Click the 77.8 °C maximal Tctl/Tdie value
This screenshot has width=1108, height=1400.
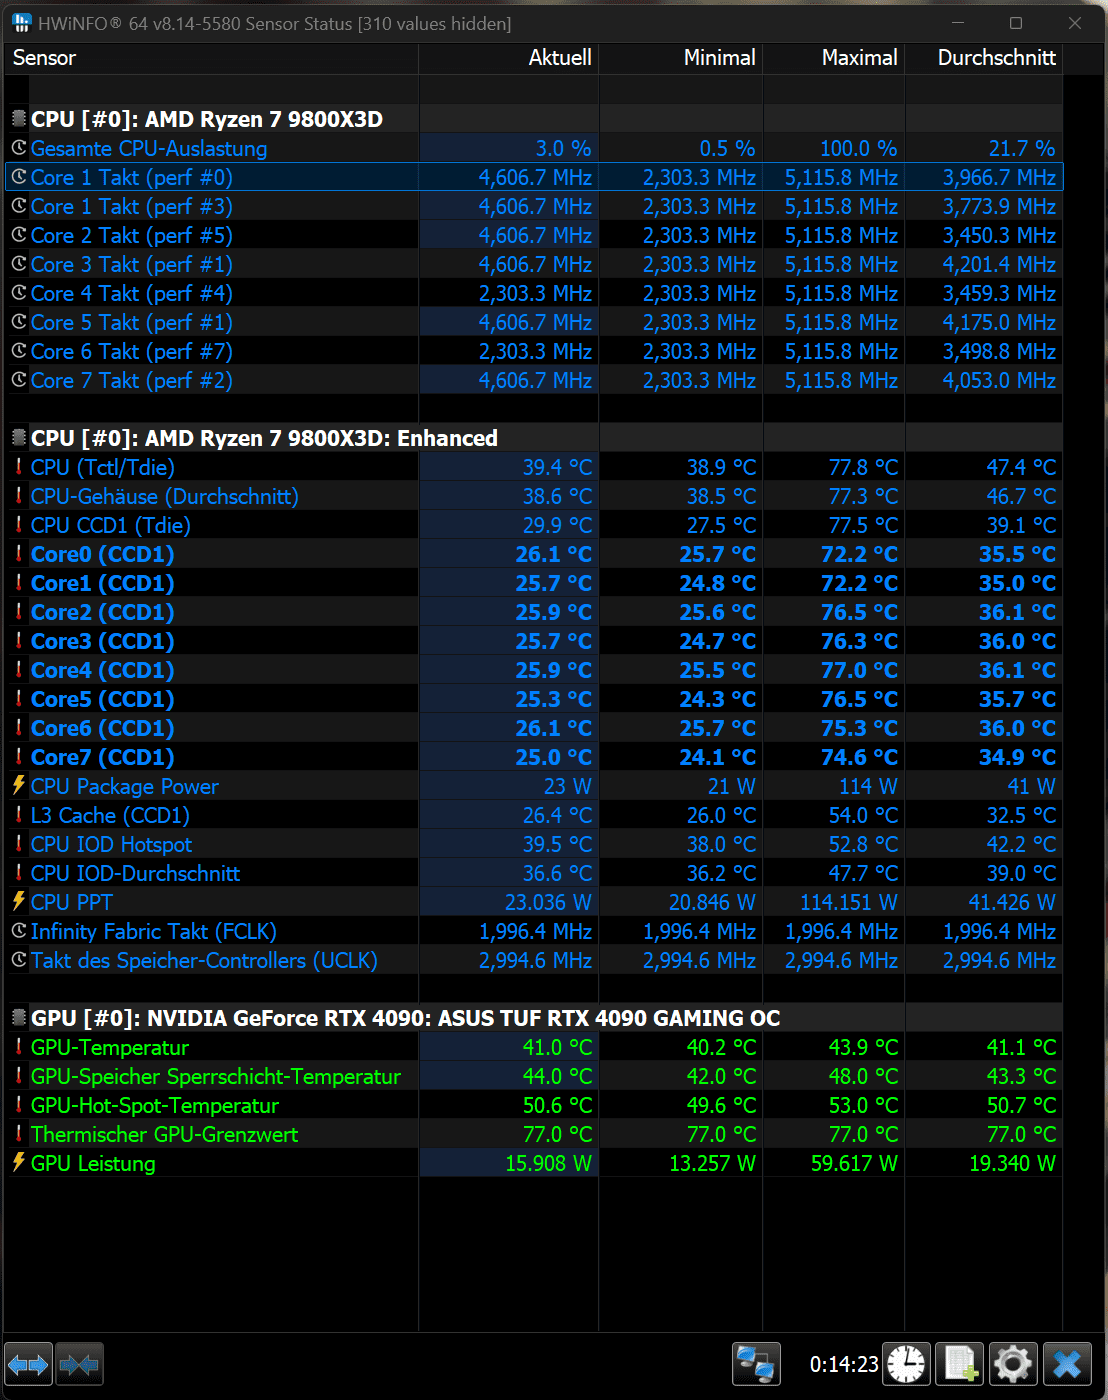[863, 467]
